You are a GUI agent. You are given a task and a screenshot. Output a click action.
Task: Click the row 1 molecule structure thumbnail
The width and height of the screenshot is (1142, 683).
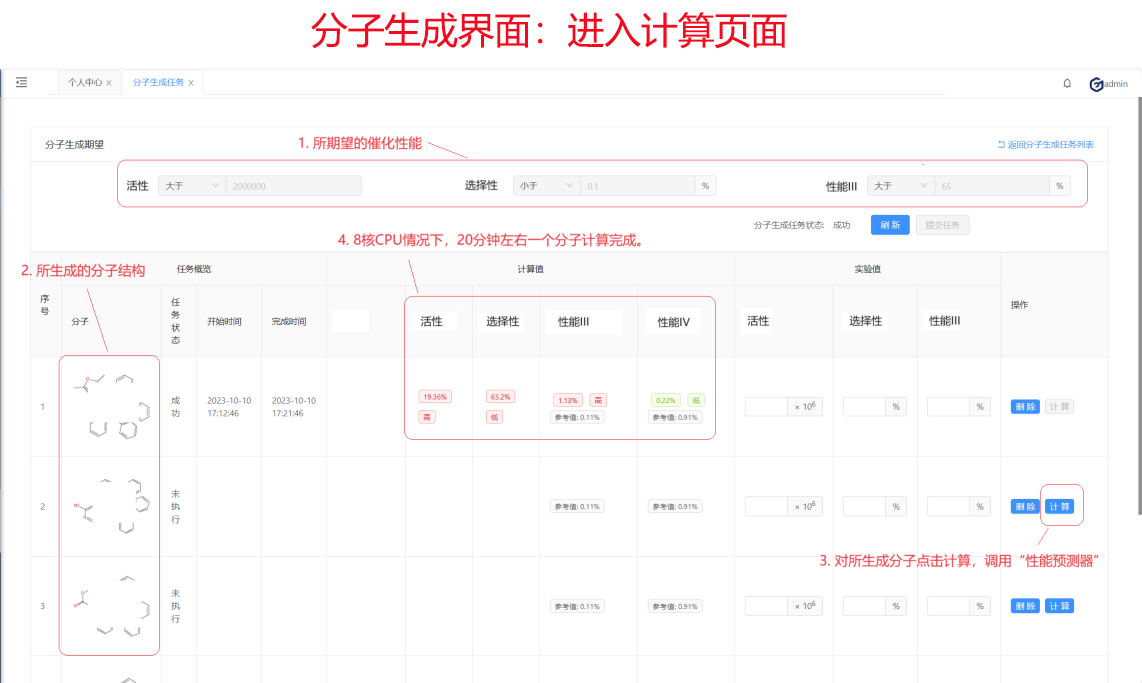tap(110, 406)
